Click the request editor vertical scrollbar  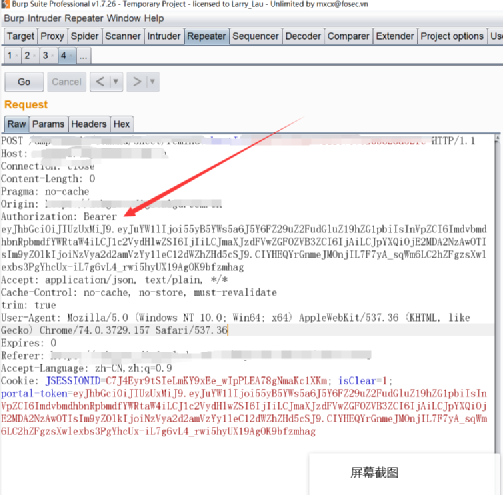[497, 293]
